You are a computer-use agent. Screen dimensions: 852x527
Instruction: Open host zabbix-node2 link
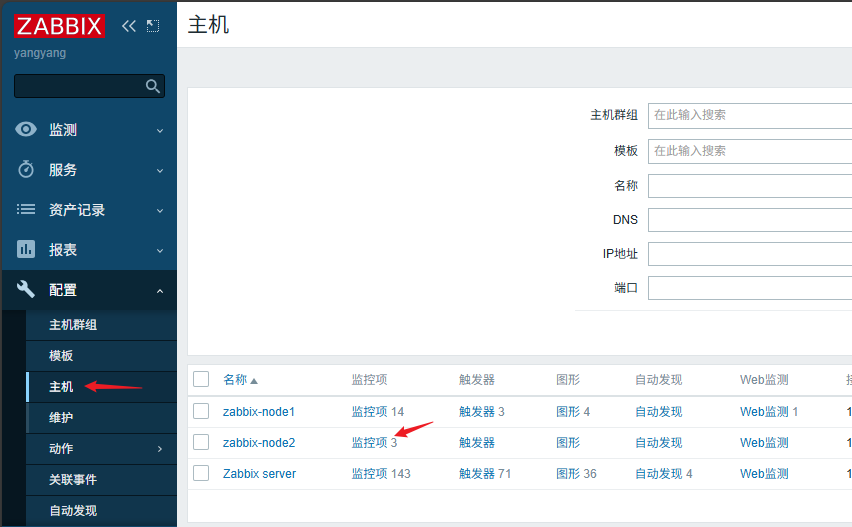click(x=259, y=443)
